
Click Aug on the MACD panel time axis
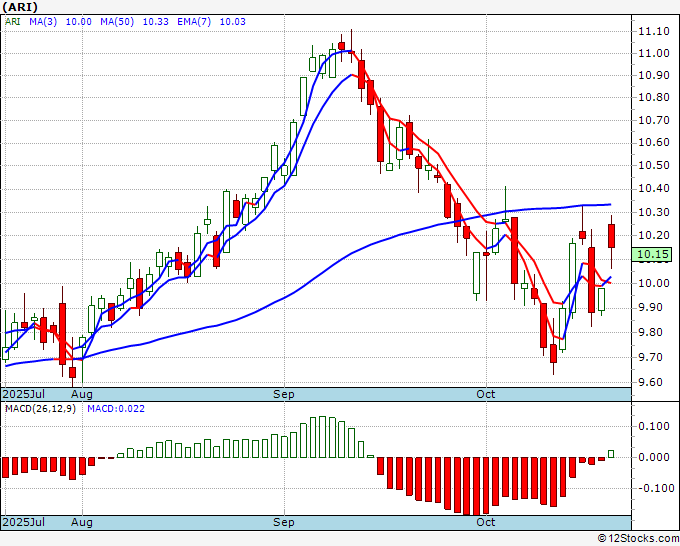[x=82, y=522]
